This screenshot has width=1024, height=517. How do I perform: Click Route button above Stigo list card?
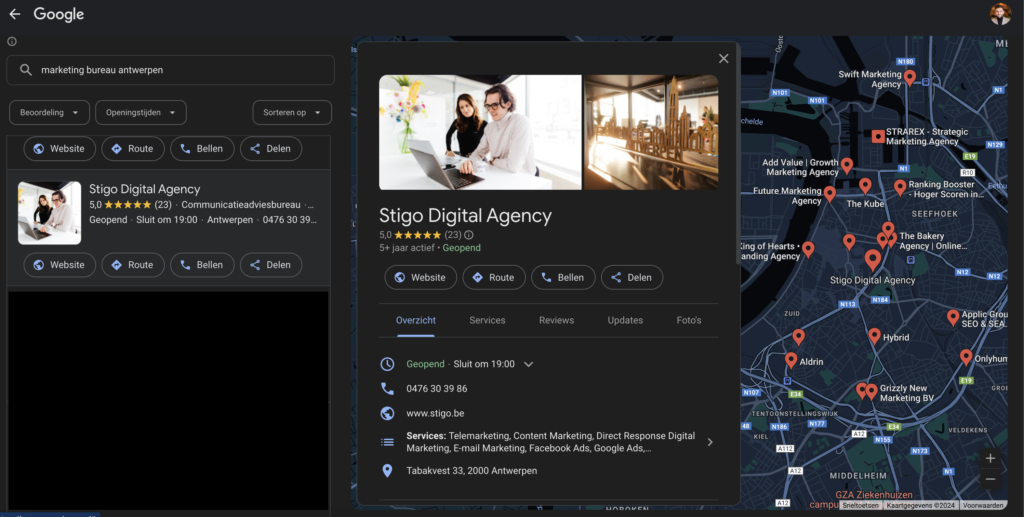point(133,149)
